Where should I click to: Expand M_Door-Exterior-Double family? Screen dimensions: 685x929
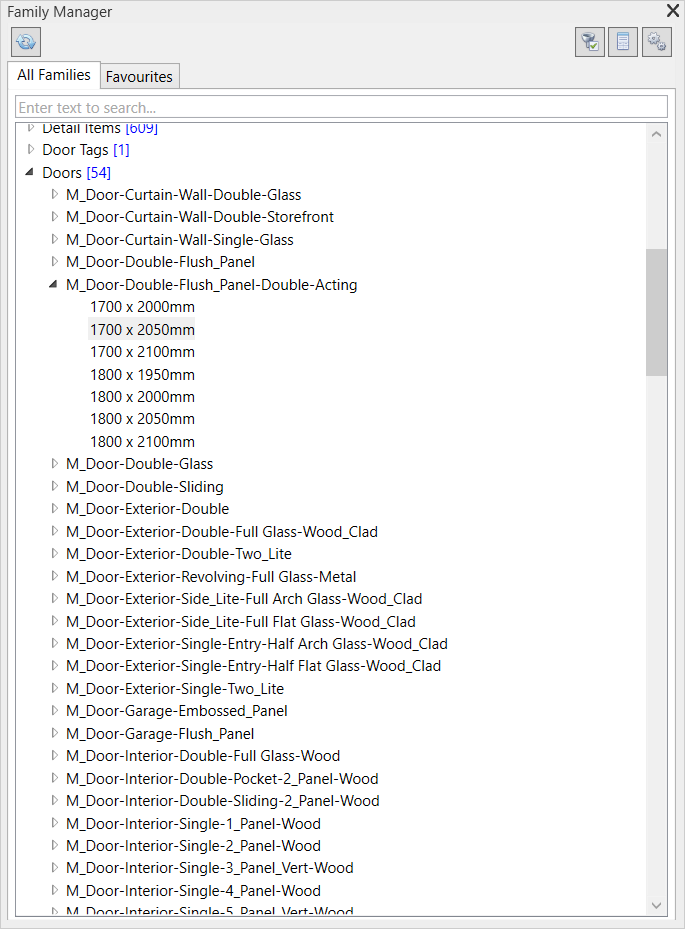pos(55,508)
